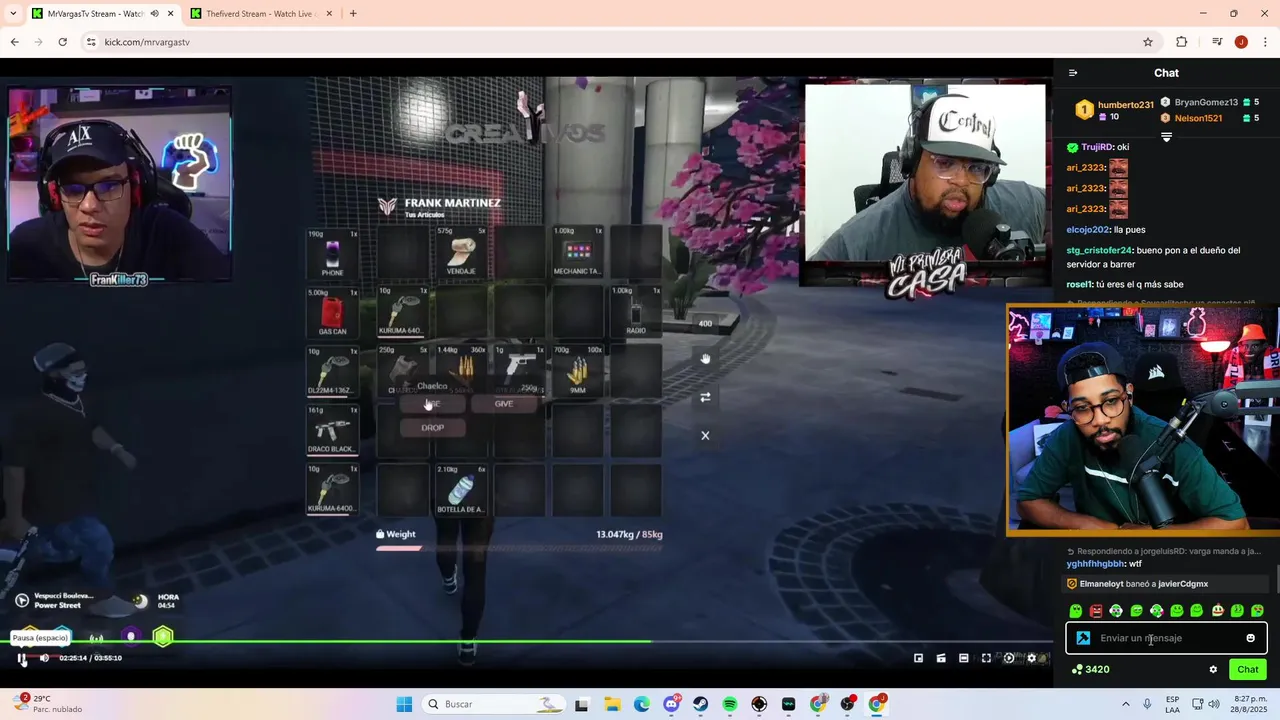Select the RADIO inventory item
The image size is (1280, 720).
(636, 311)
